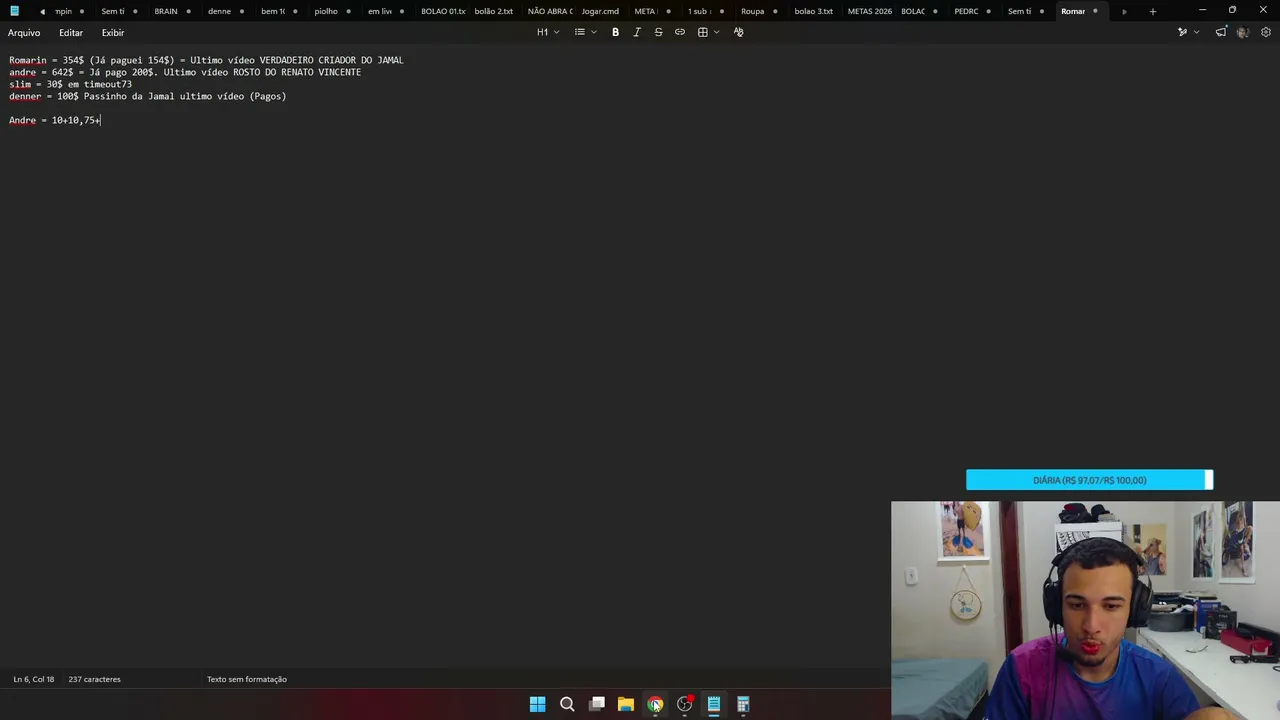Switch to Chrome on the taskbar
Image resolution: width=1280 pixels, height=720 pixels.
(655, 704)
